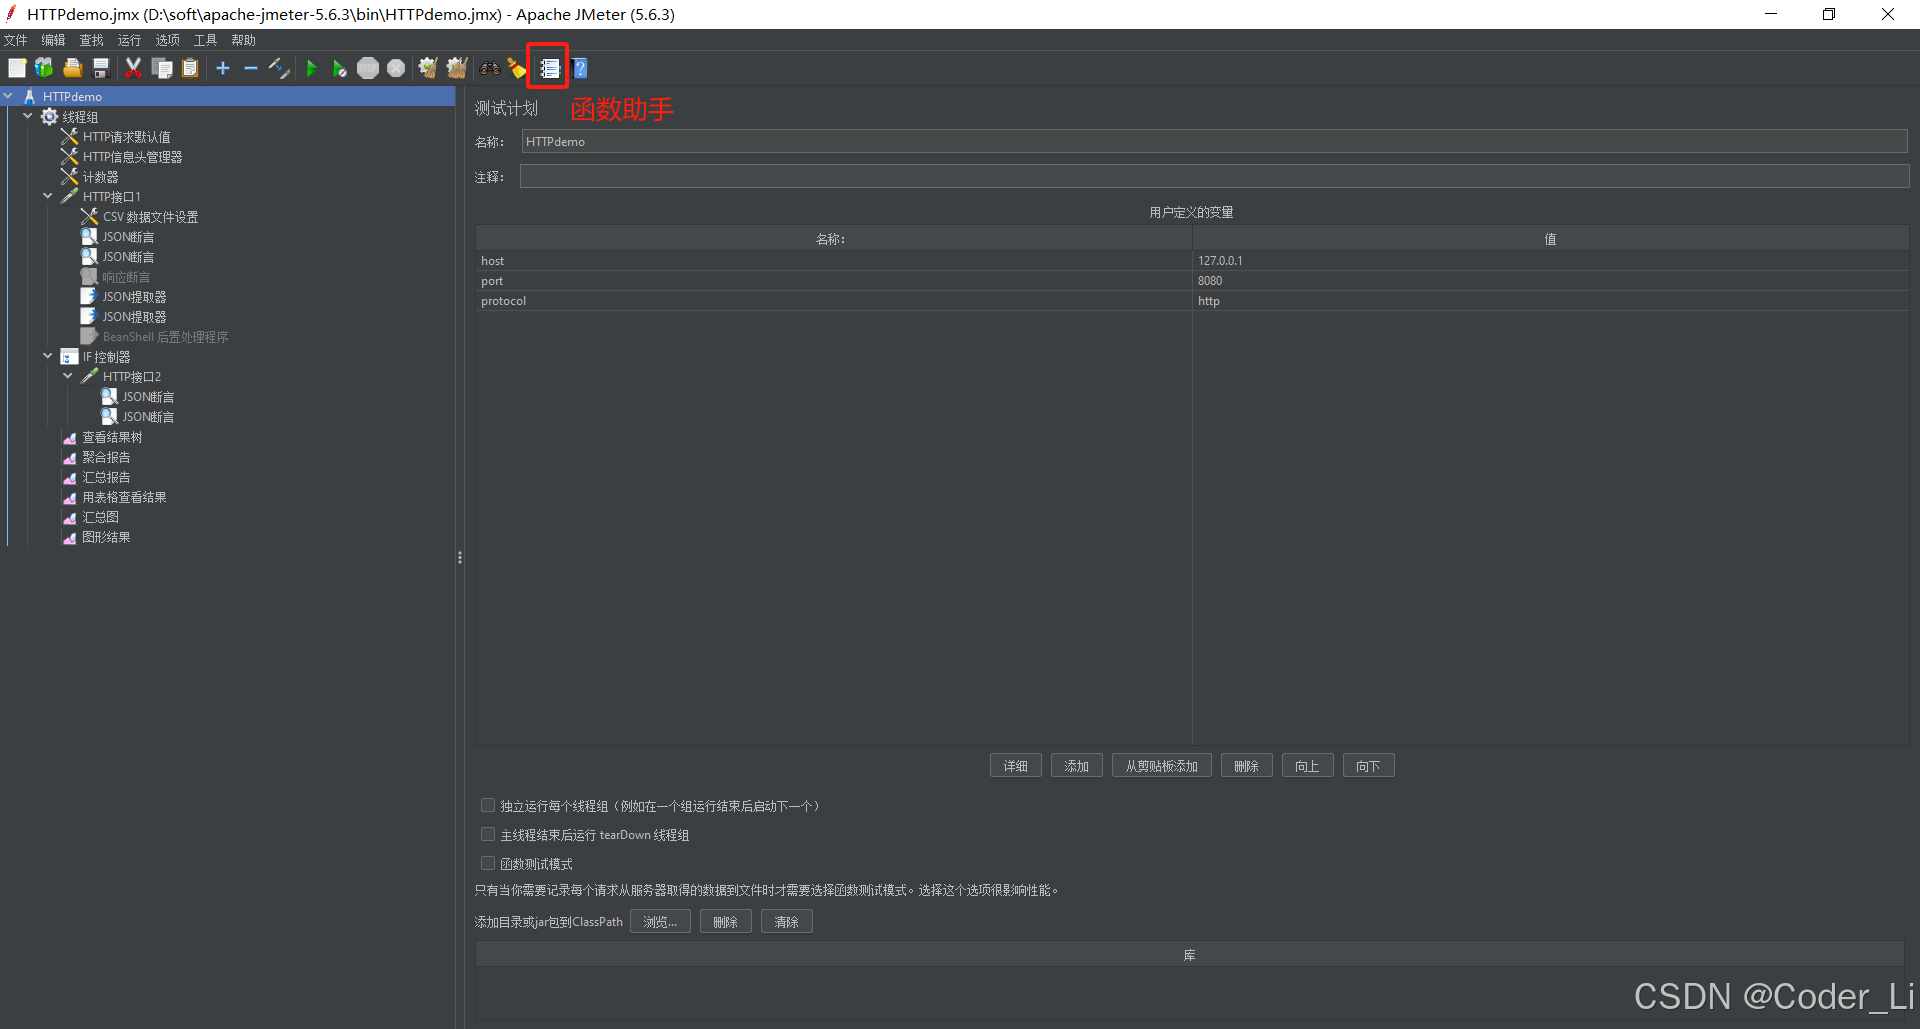Viewport: 1920px width, 1029px height.
Task: Toggle the 函数测试模式 checkbox
Action: point(488,863)
